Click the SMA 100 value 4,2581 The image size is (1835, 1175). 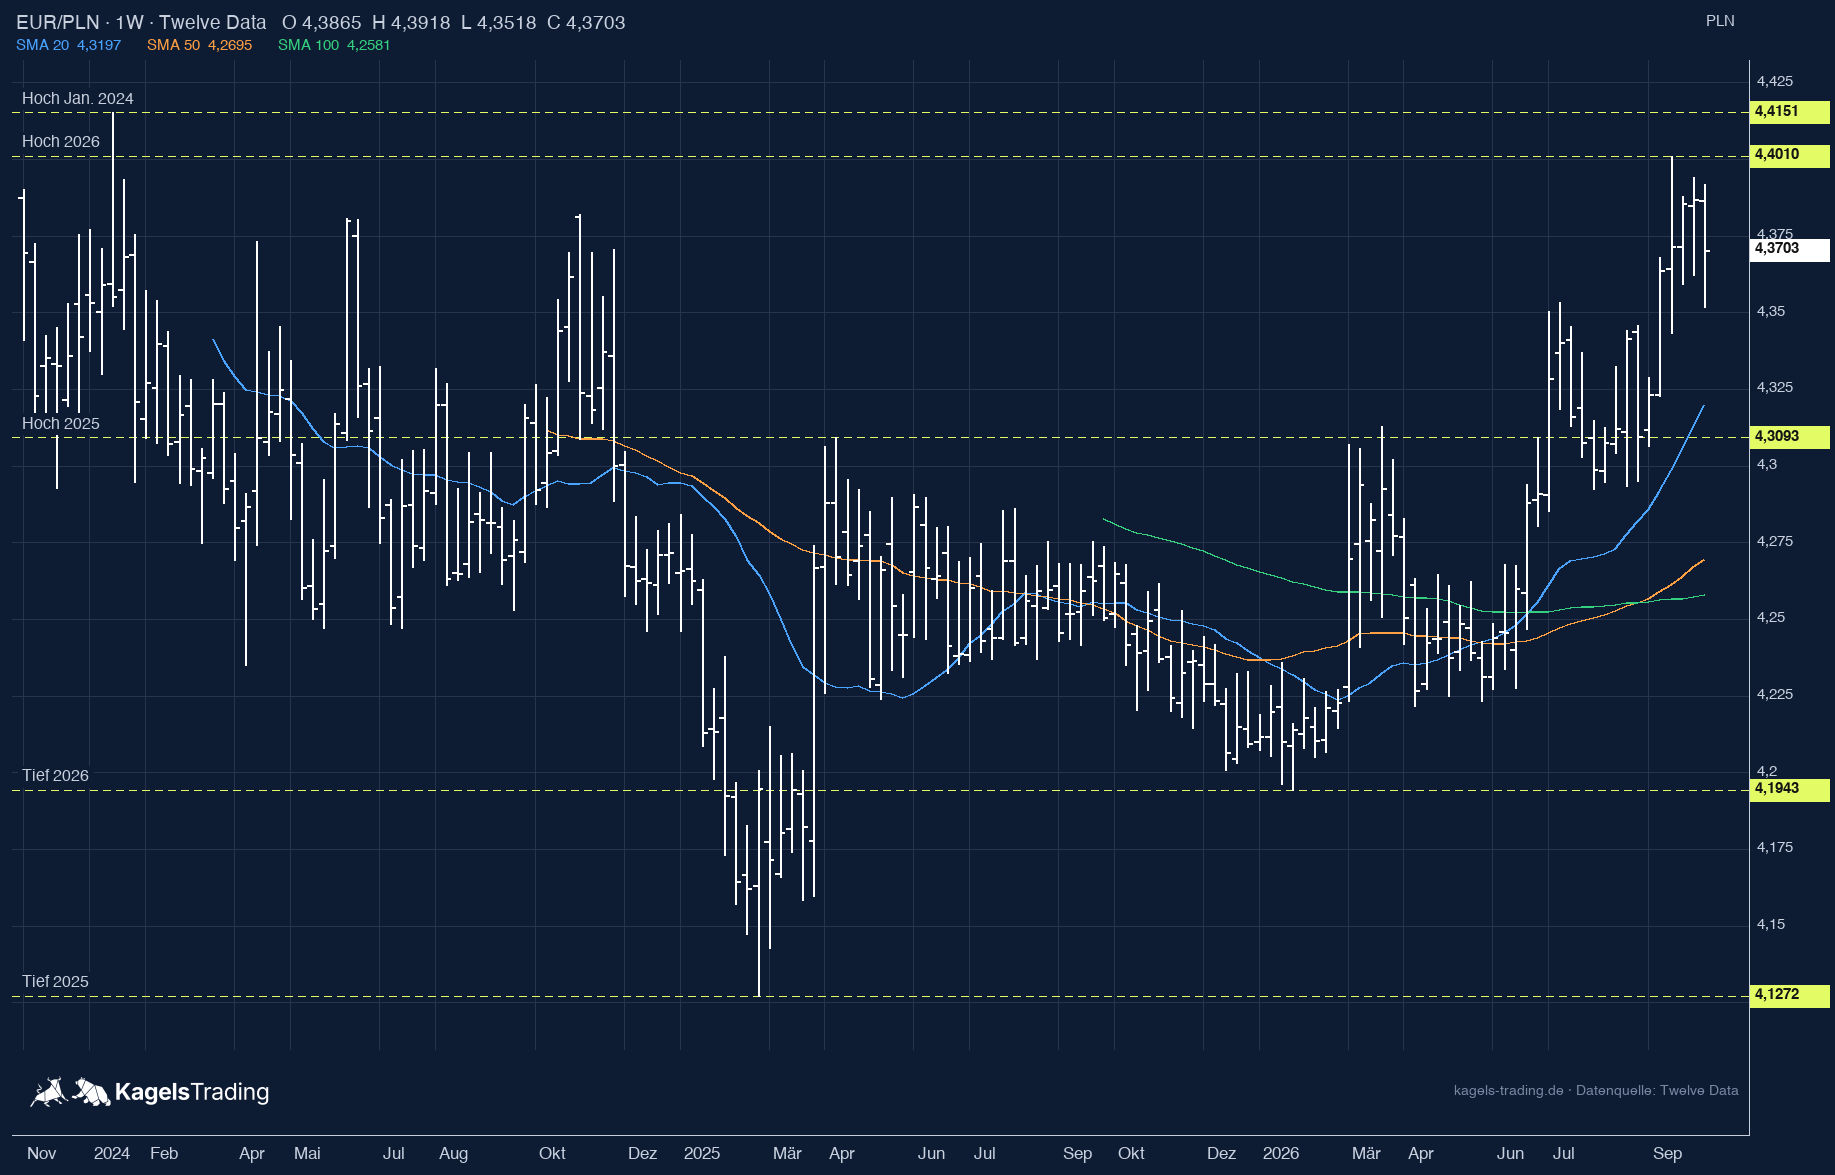tap(369, 45)
